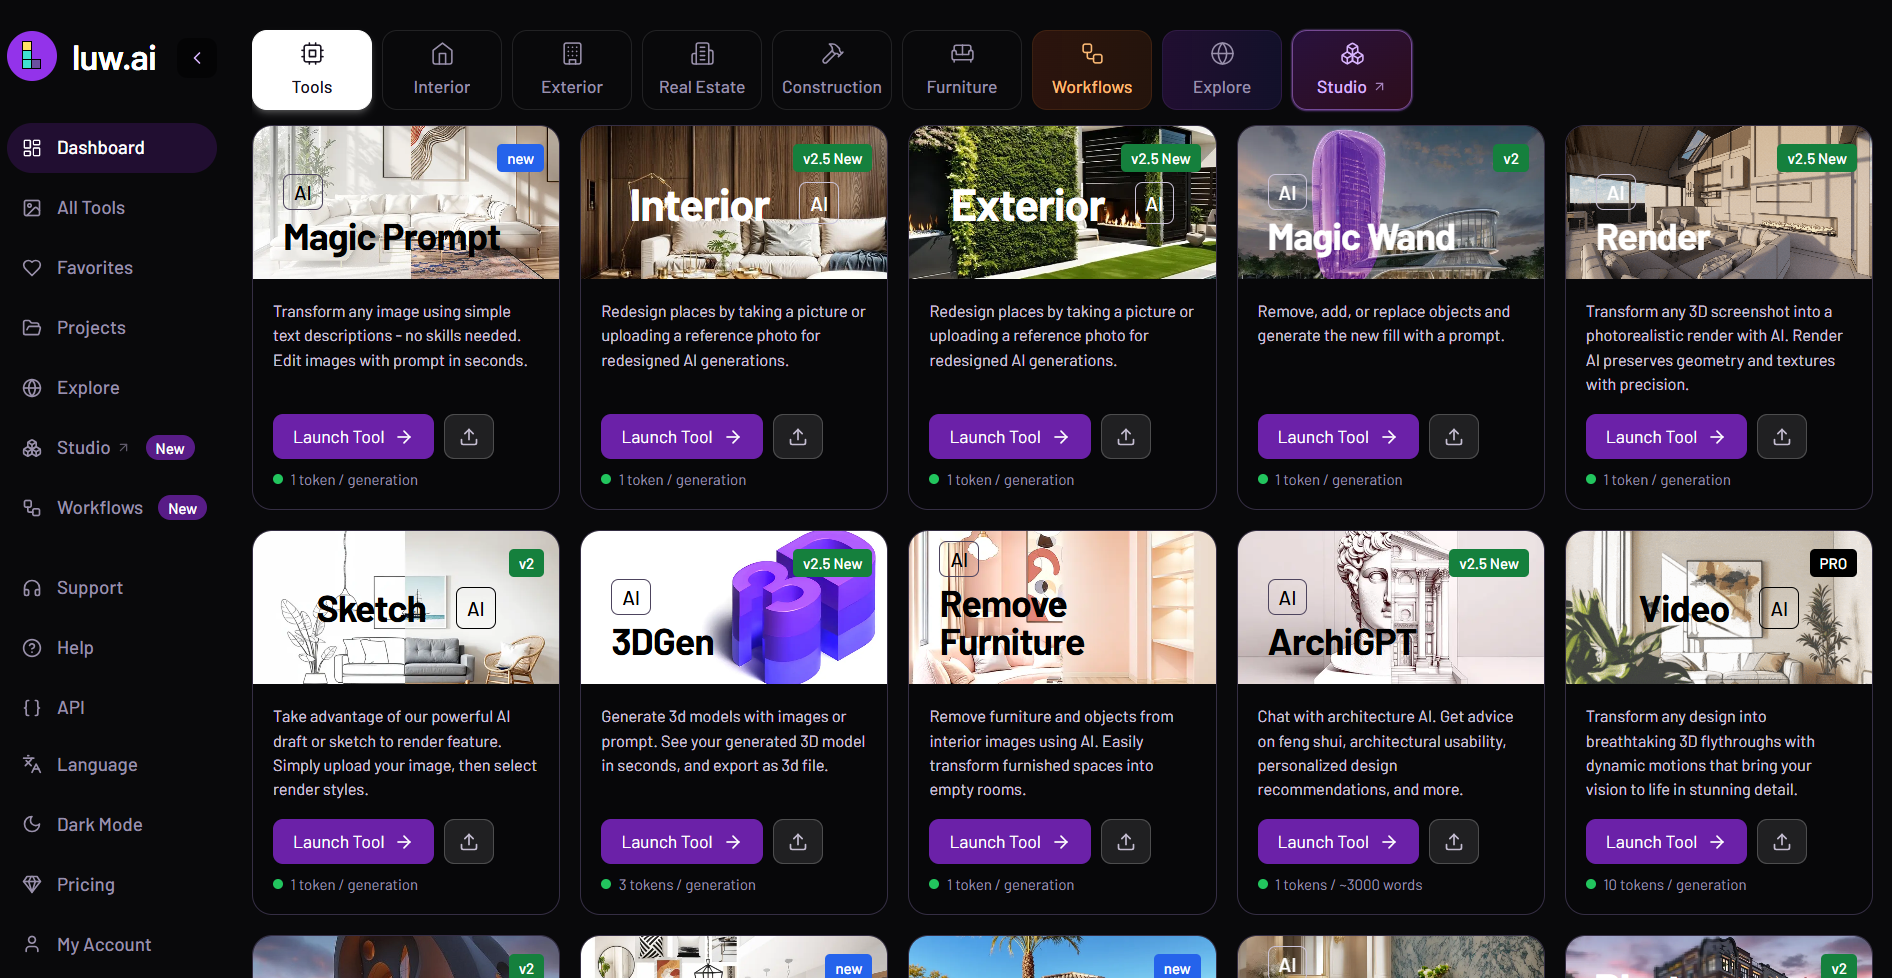Click the share icon on Video card

click(1782, 842)
